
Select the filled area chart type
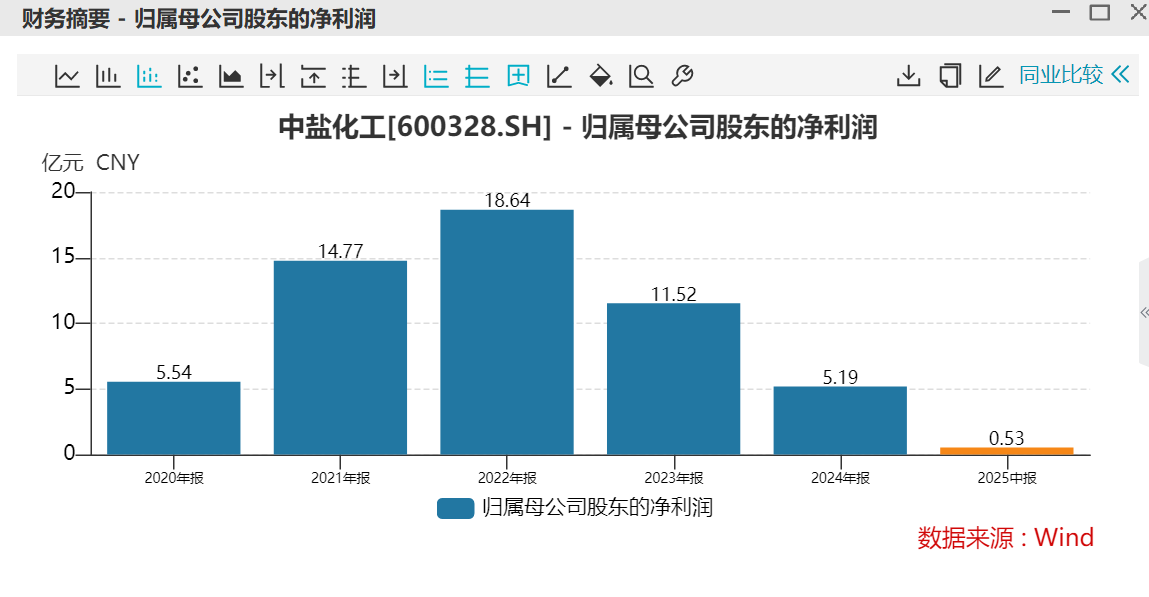click(x=231, y=75)
